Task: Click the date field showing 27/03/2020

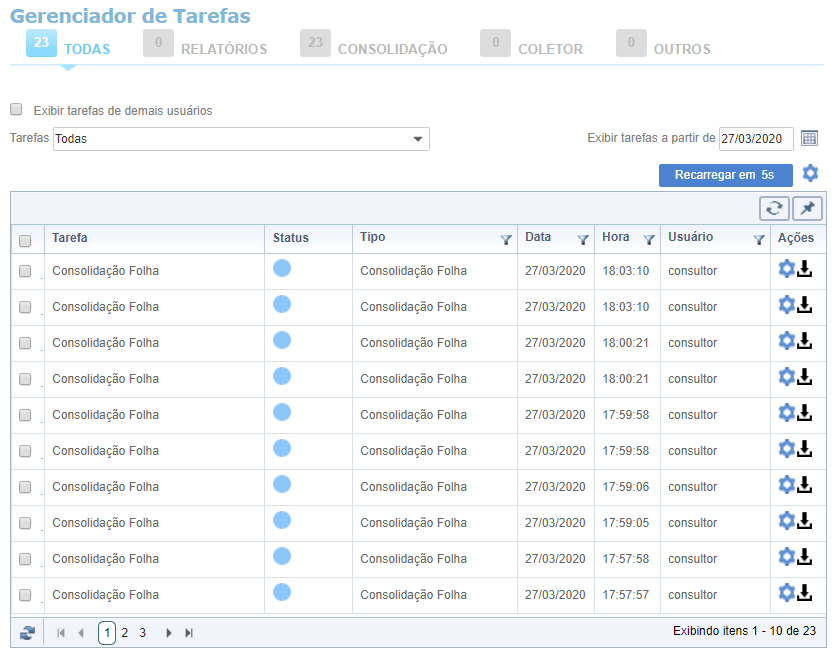Action: 756,139
